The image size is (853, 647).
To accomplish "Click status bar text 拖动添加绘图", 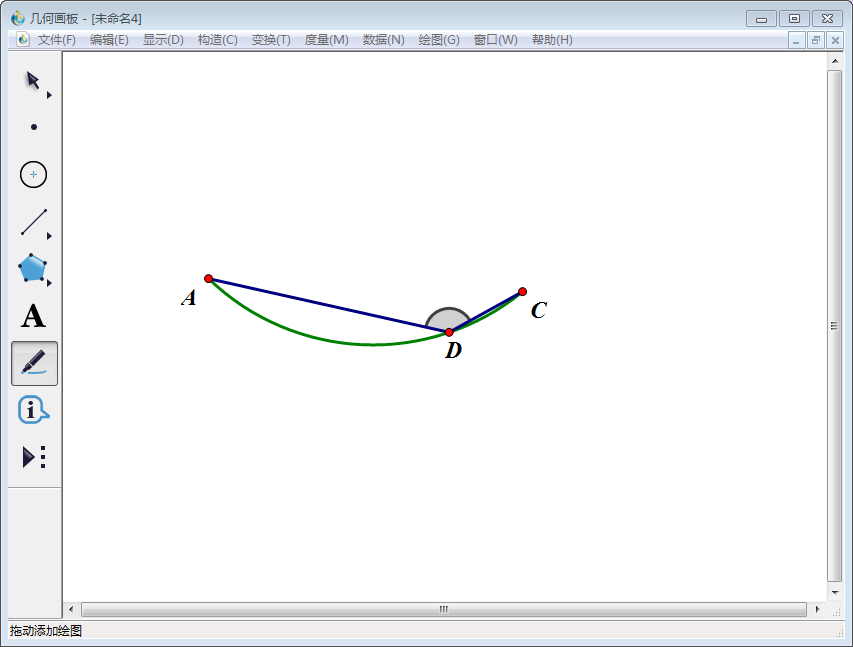I will click(46, 631).
